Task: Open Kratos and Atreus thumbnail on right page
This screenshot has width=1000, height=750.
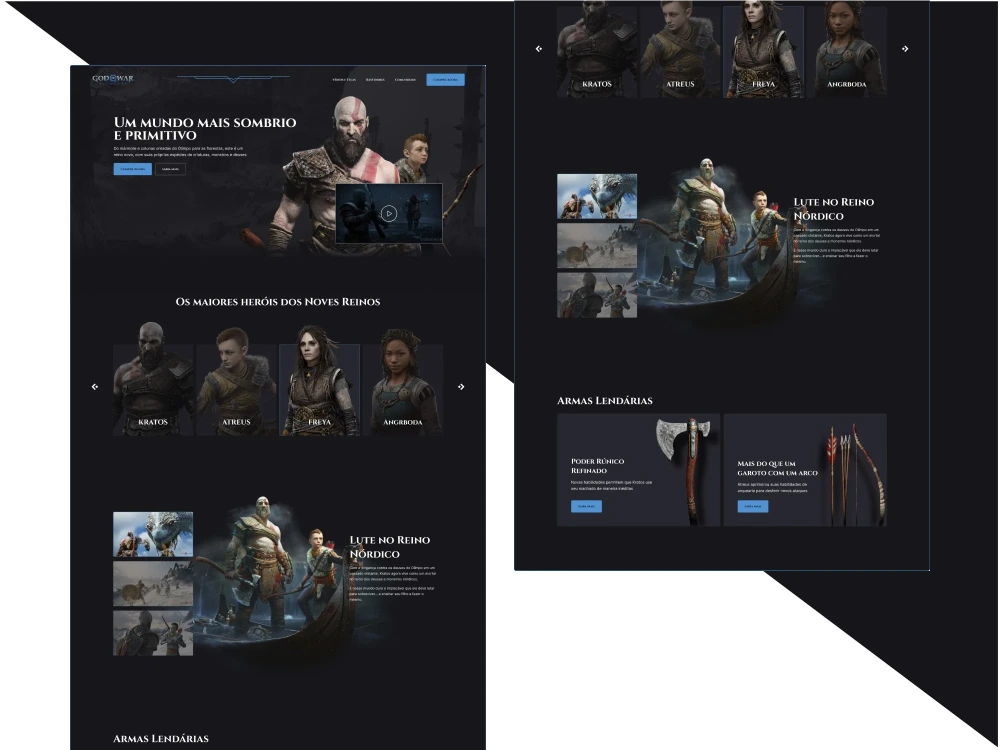Action: tap(597, 295)
